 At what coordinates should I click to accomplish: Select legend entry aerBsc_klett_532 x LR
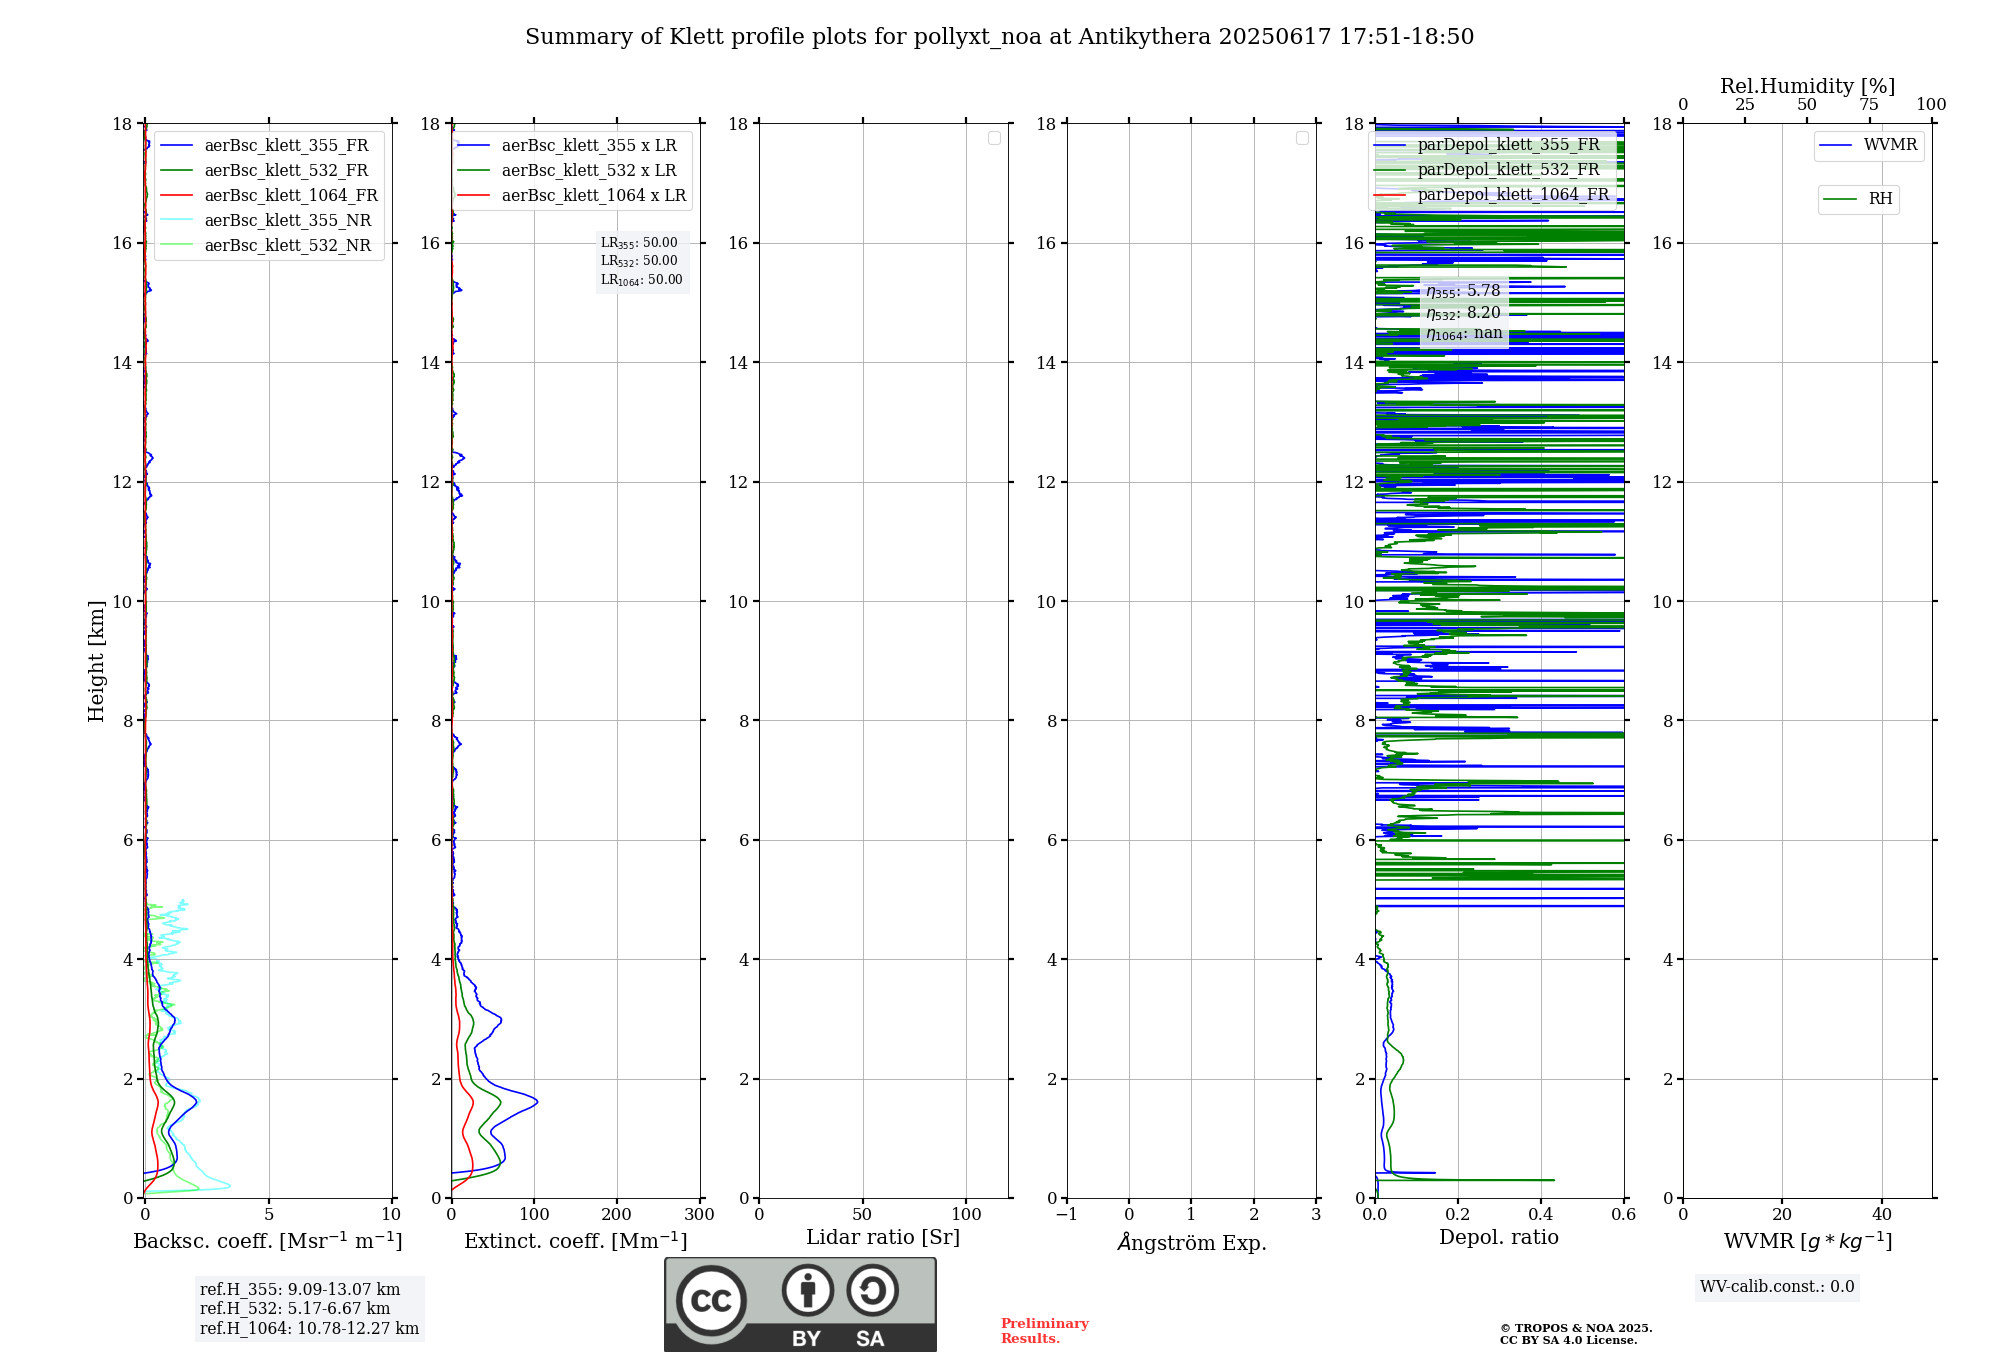[x=567, y=171]
